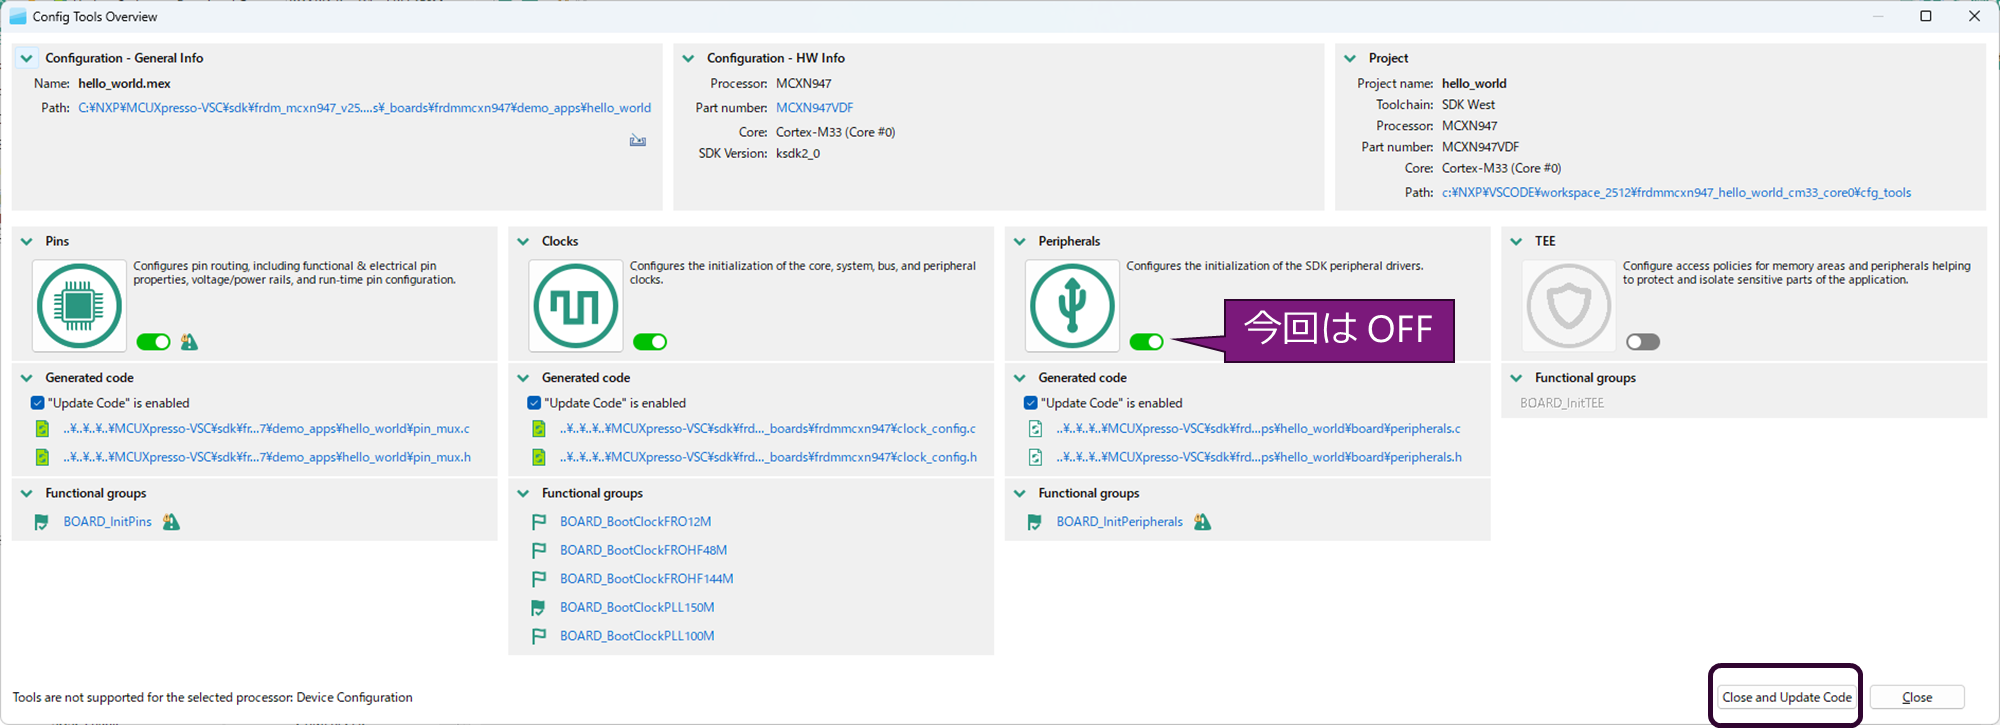This screenshot has width=2000, height=728.
Task: Open the BOARD_BootClockPLL150M functional group link
Action: tap(637, 607)
